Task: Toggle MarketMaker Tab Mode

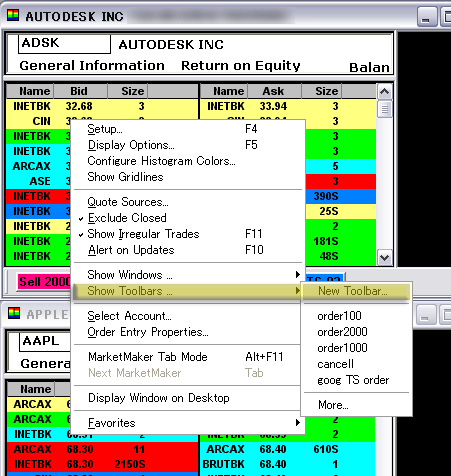Action: 188,357
